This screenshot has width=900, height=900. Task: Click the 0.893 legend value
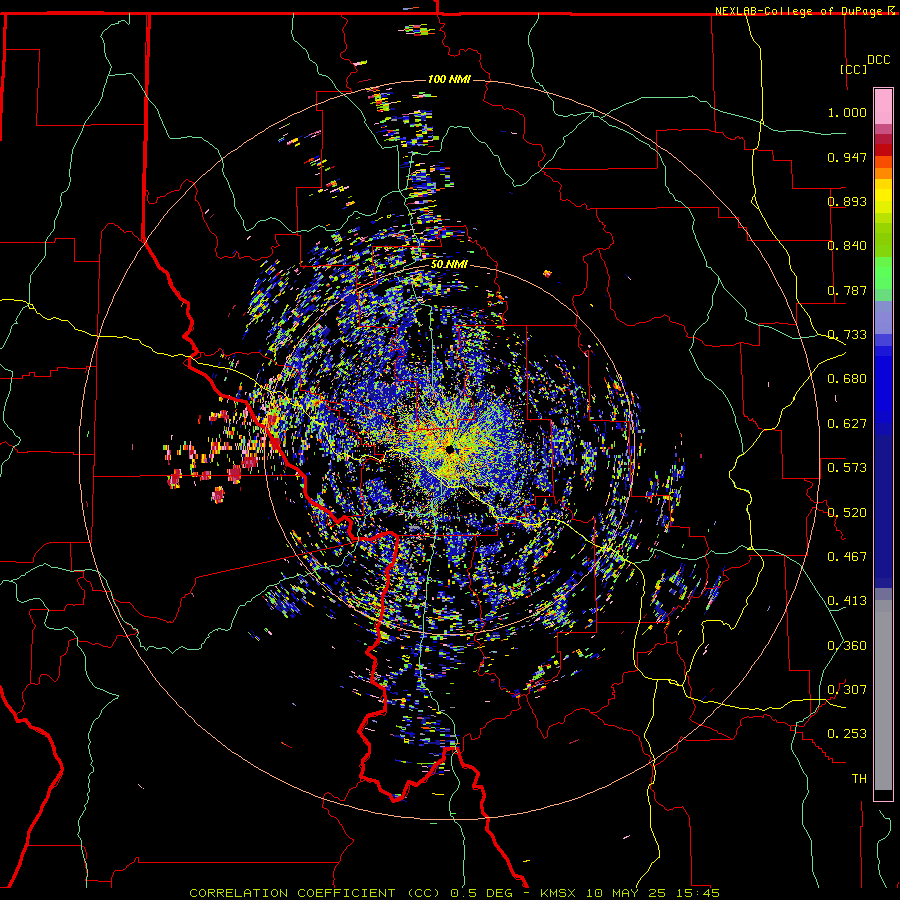coord(847,201)
